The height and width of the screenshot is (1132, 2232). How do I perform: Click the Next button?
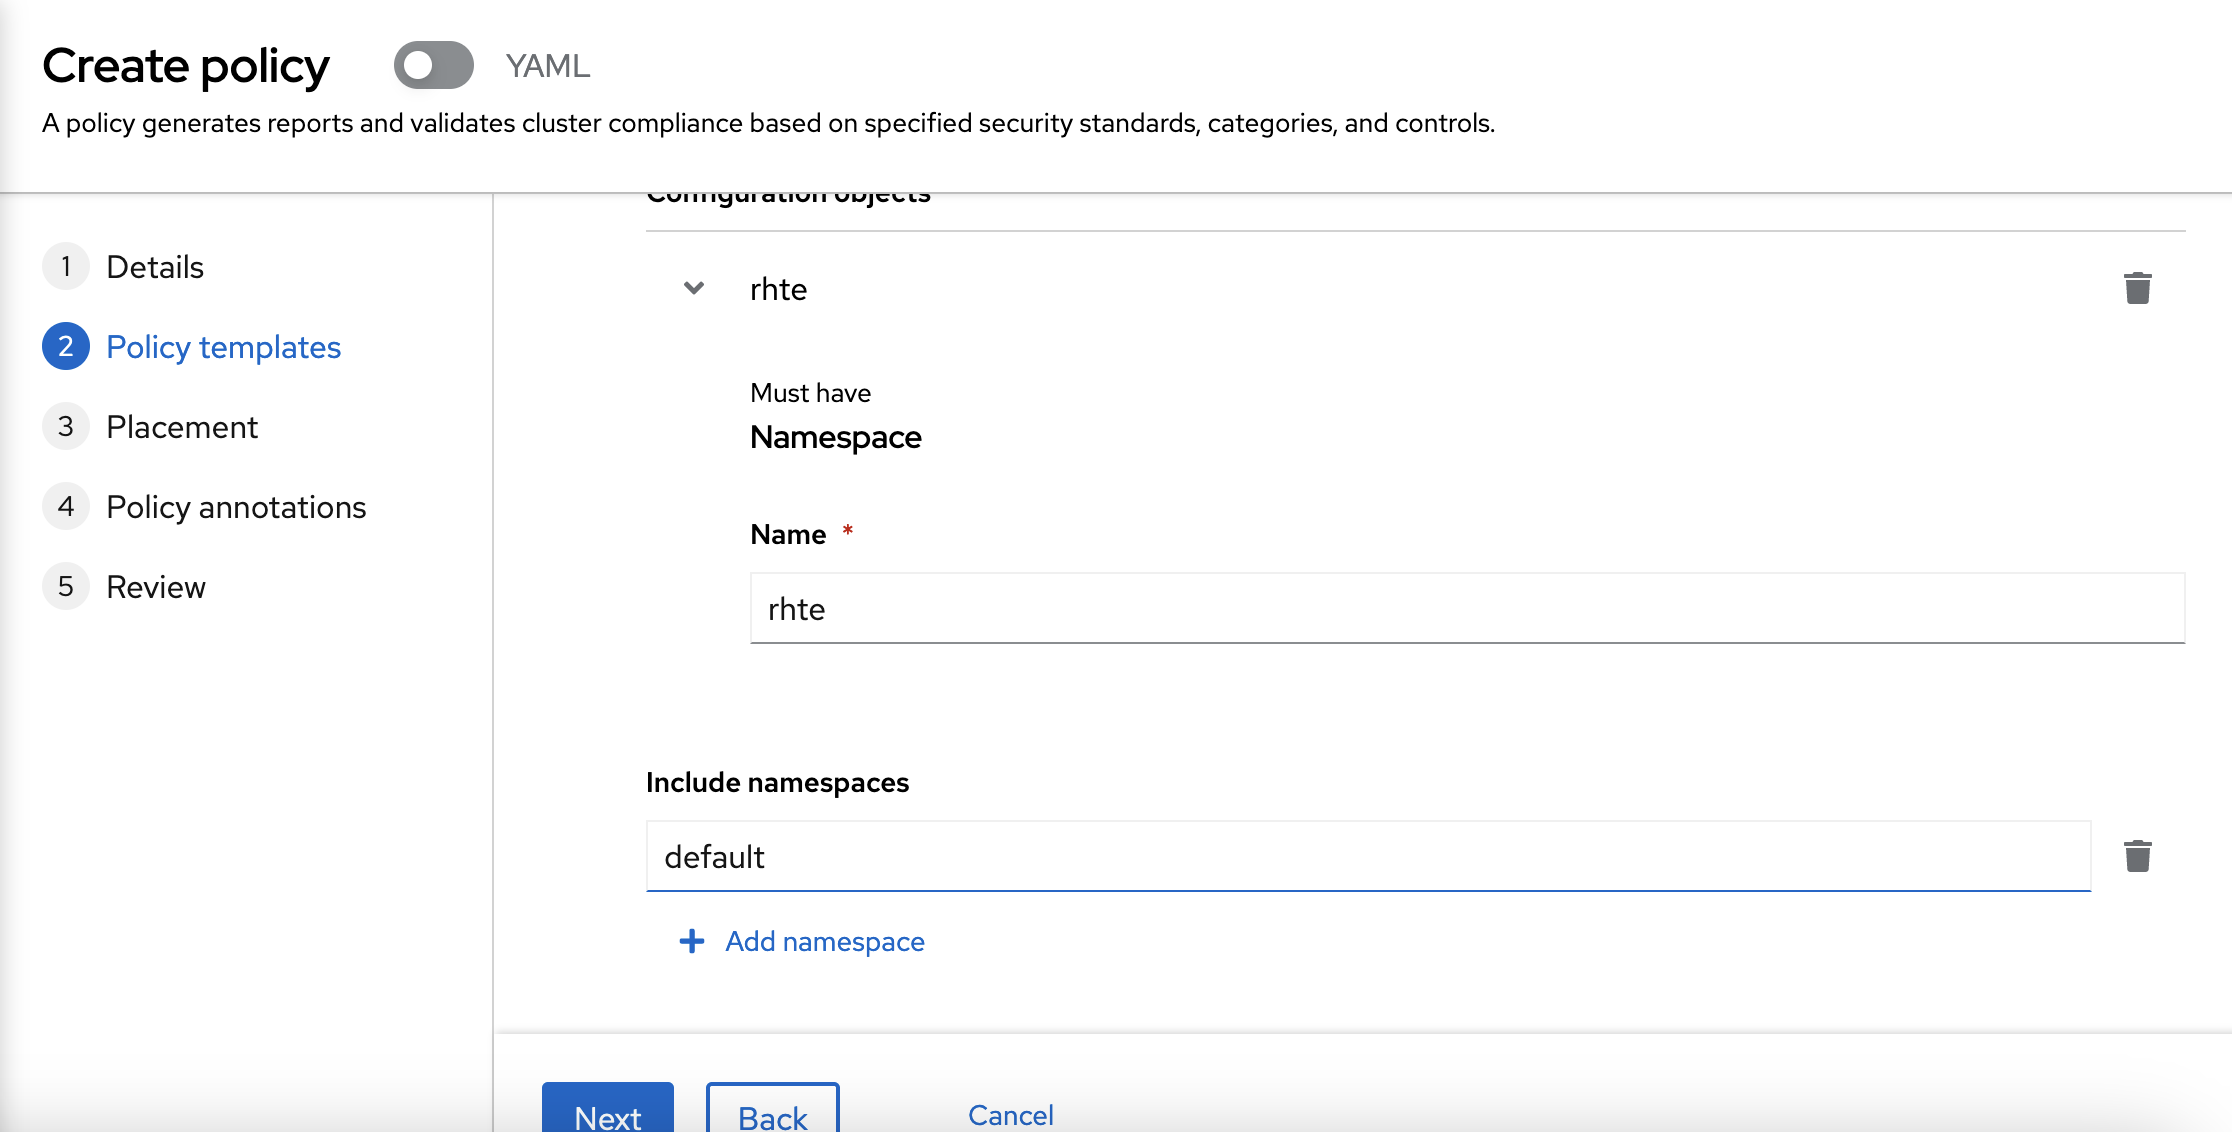coord(608,1108)
